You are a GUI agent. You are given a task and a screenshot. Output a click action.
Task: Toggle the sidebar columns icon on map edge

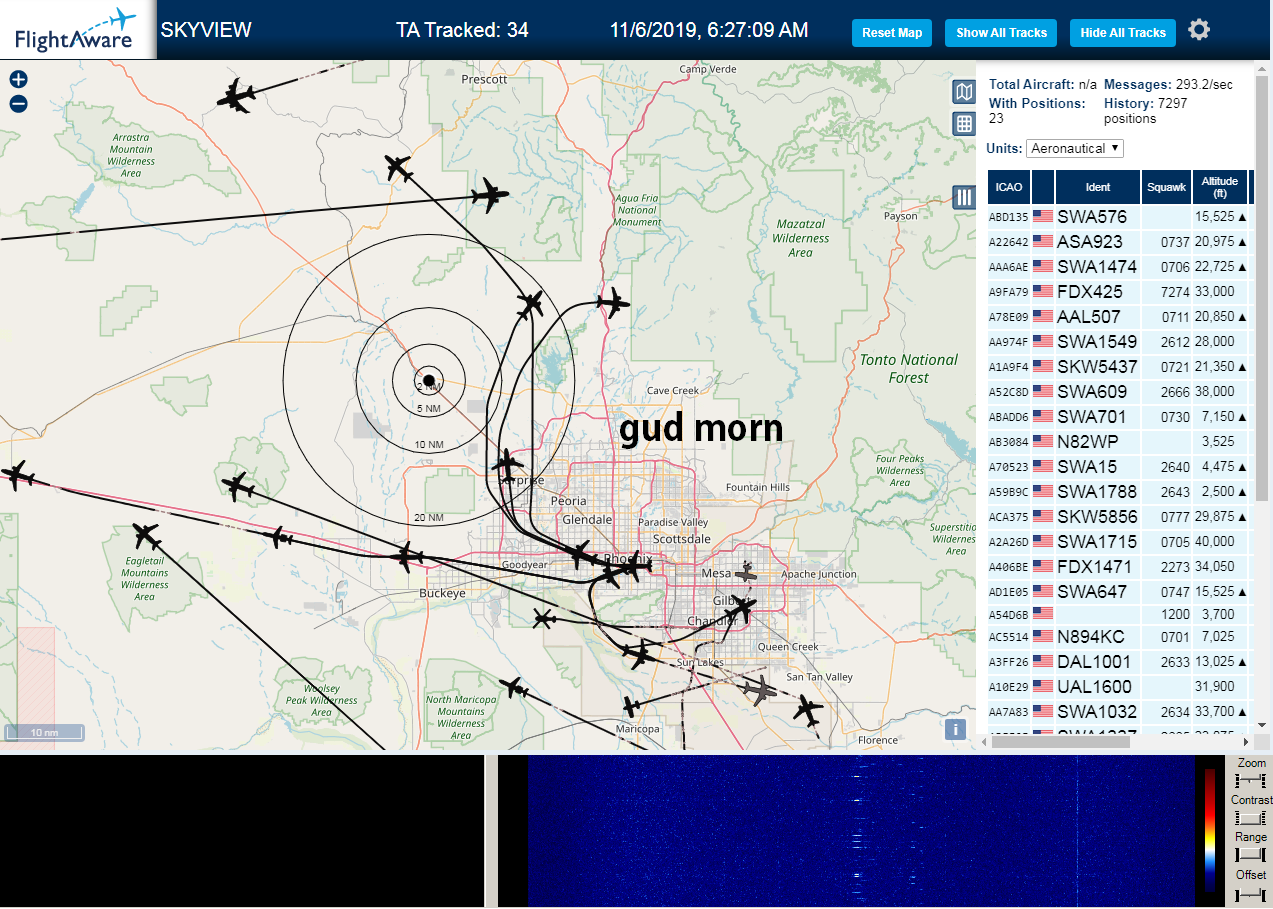(964, 197)
